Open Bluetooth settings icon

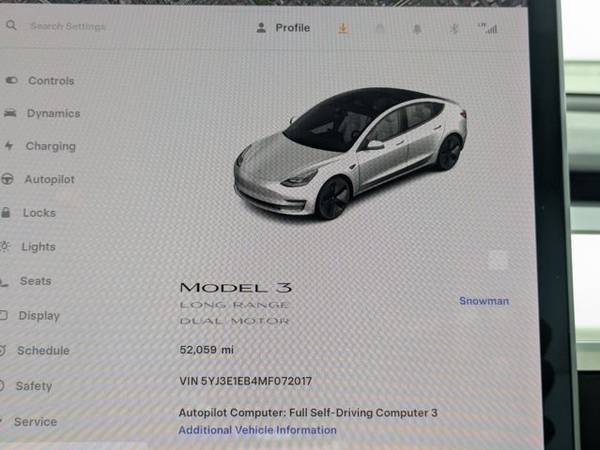pyautogui.click(x=454, y=28)
